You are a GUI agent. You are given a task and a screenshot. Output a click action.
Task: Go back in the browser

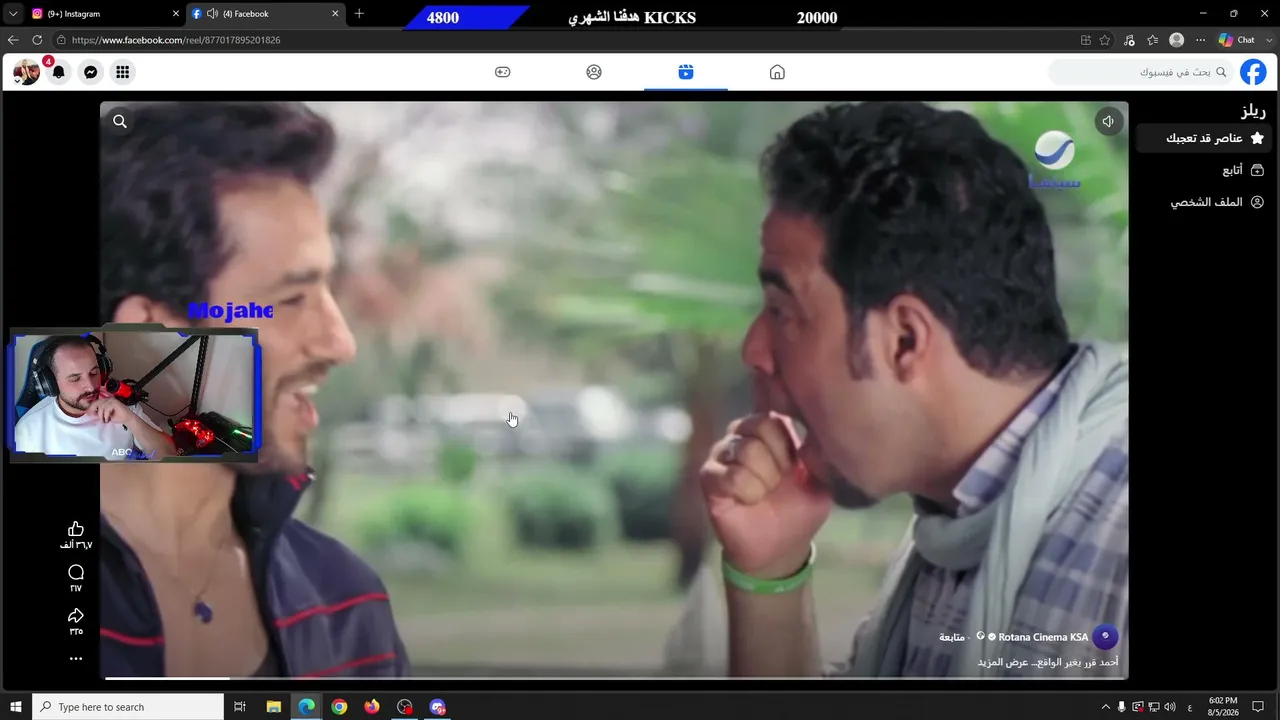point(13,40)
